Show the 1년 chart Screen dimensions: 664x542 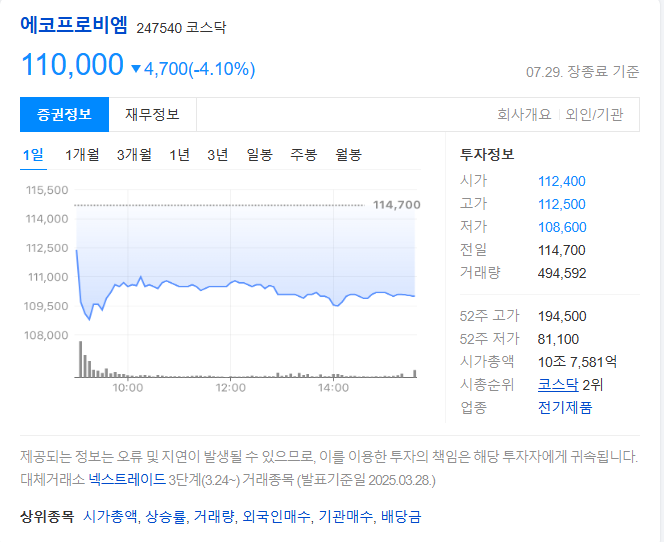(x=179, y=155)
